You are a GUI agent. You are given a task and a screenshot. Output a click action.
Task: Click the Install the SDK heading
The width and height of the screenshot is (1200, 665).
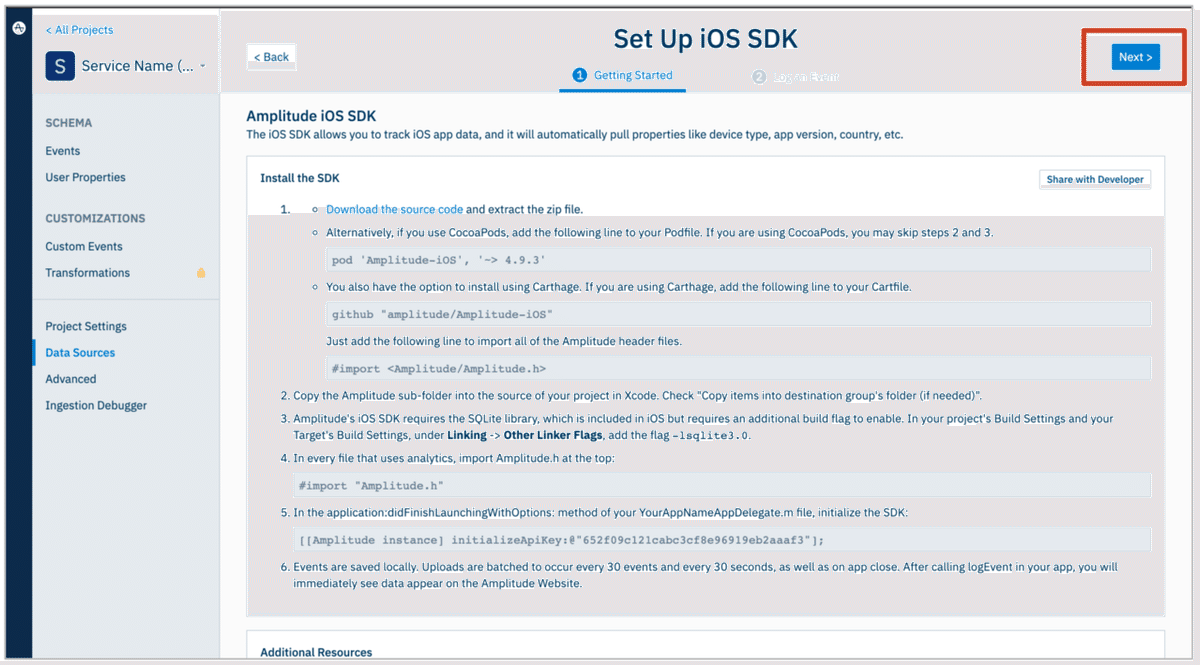300,179
